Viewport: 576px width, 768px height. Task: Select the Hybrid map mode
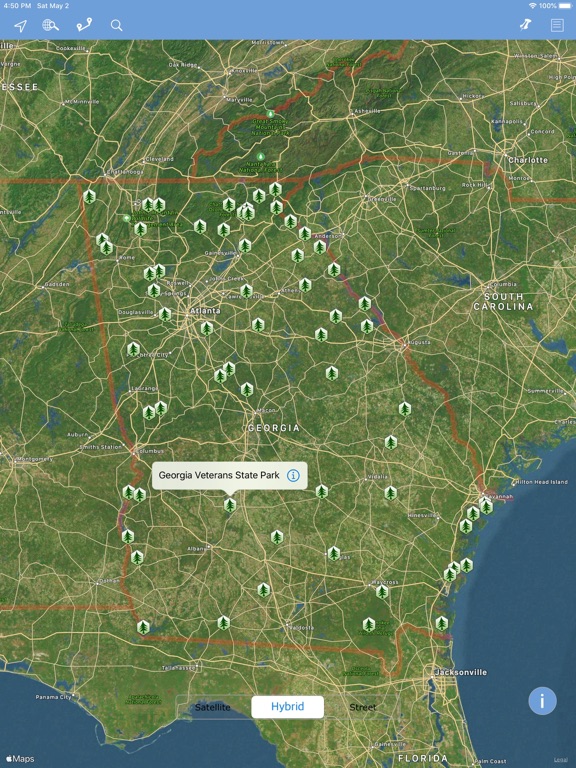[x=288, y=706]
